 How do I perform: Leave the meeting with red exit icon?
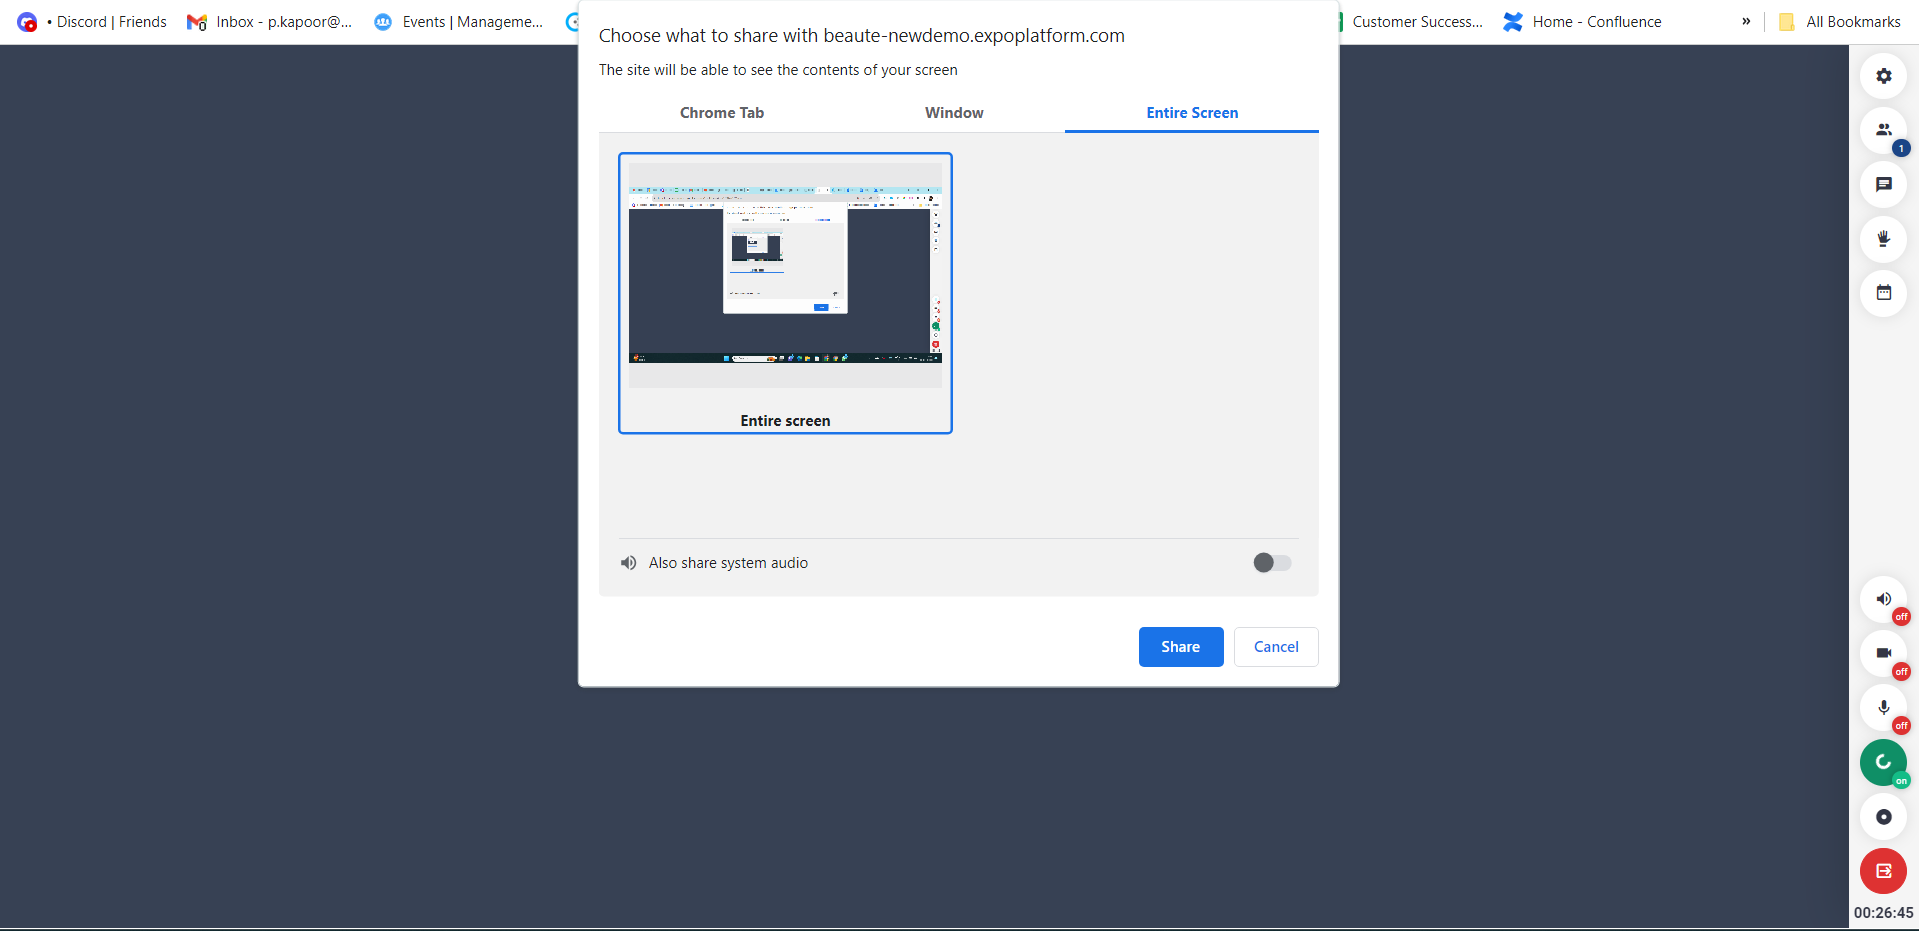click(x=1883, y=871)
